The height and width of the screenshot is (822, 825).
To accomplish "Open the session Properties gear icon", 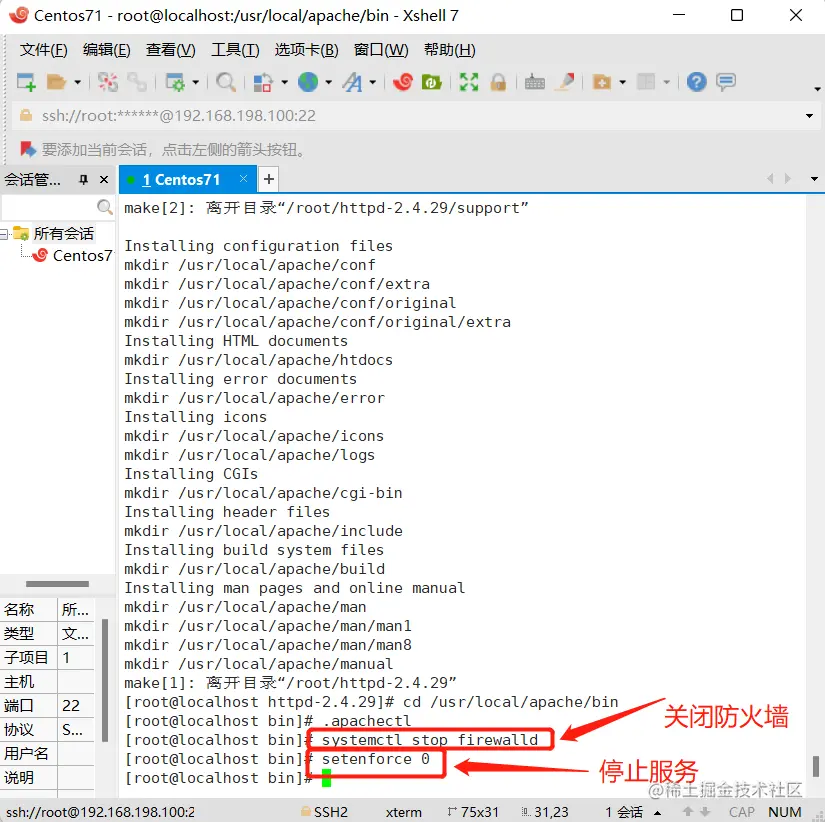I will tap(175, 82).
